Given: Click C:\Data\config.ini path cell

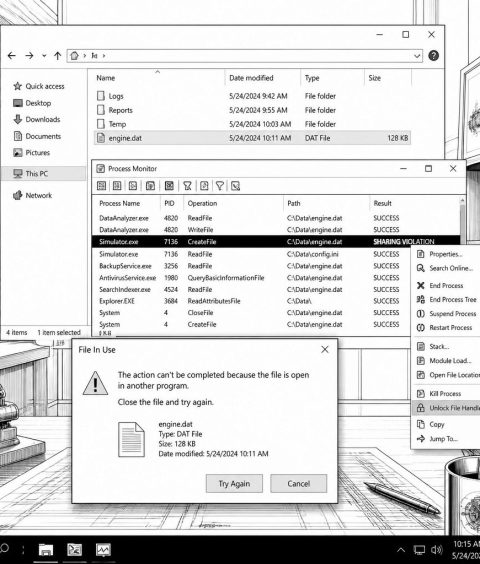Looking at the screenshot, I should coord(313,254).
